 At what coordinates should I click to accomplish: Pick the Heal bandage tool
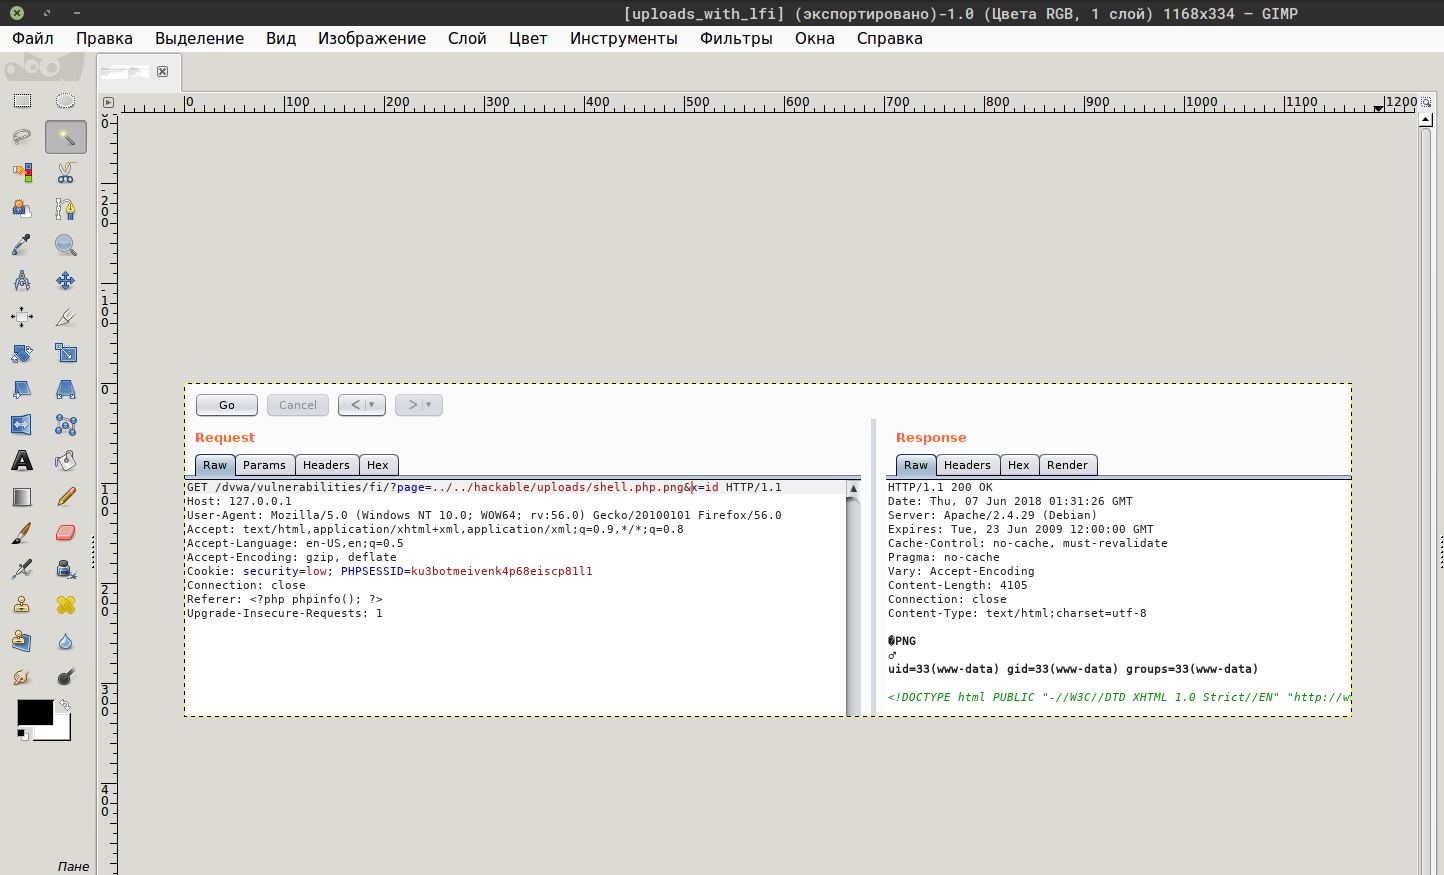click(66, 605)
